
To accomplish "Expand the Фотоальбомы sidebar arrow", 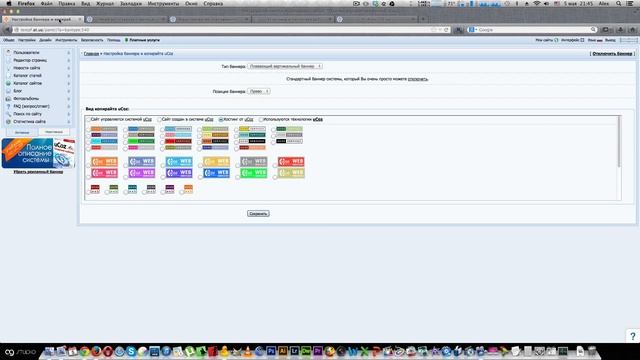I will click(69, 99).
